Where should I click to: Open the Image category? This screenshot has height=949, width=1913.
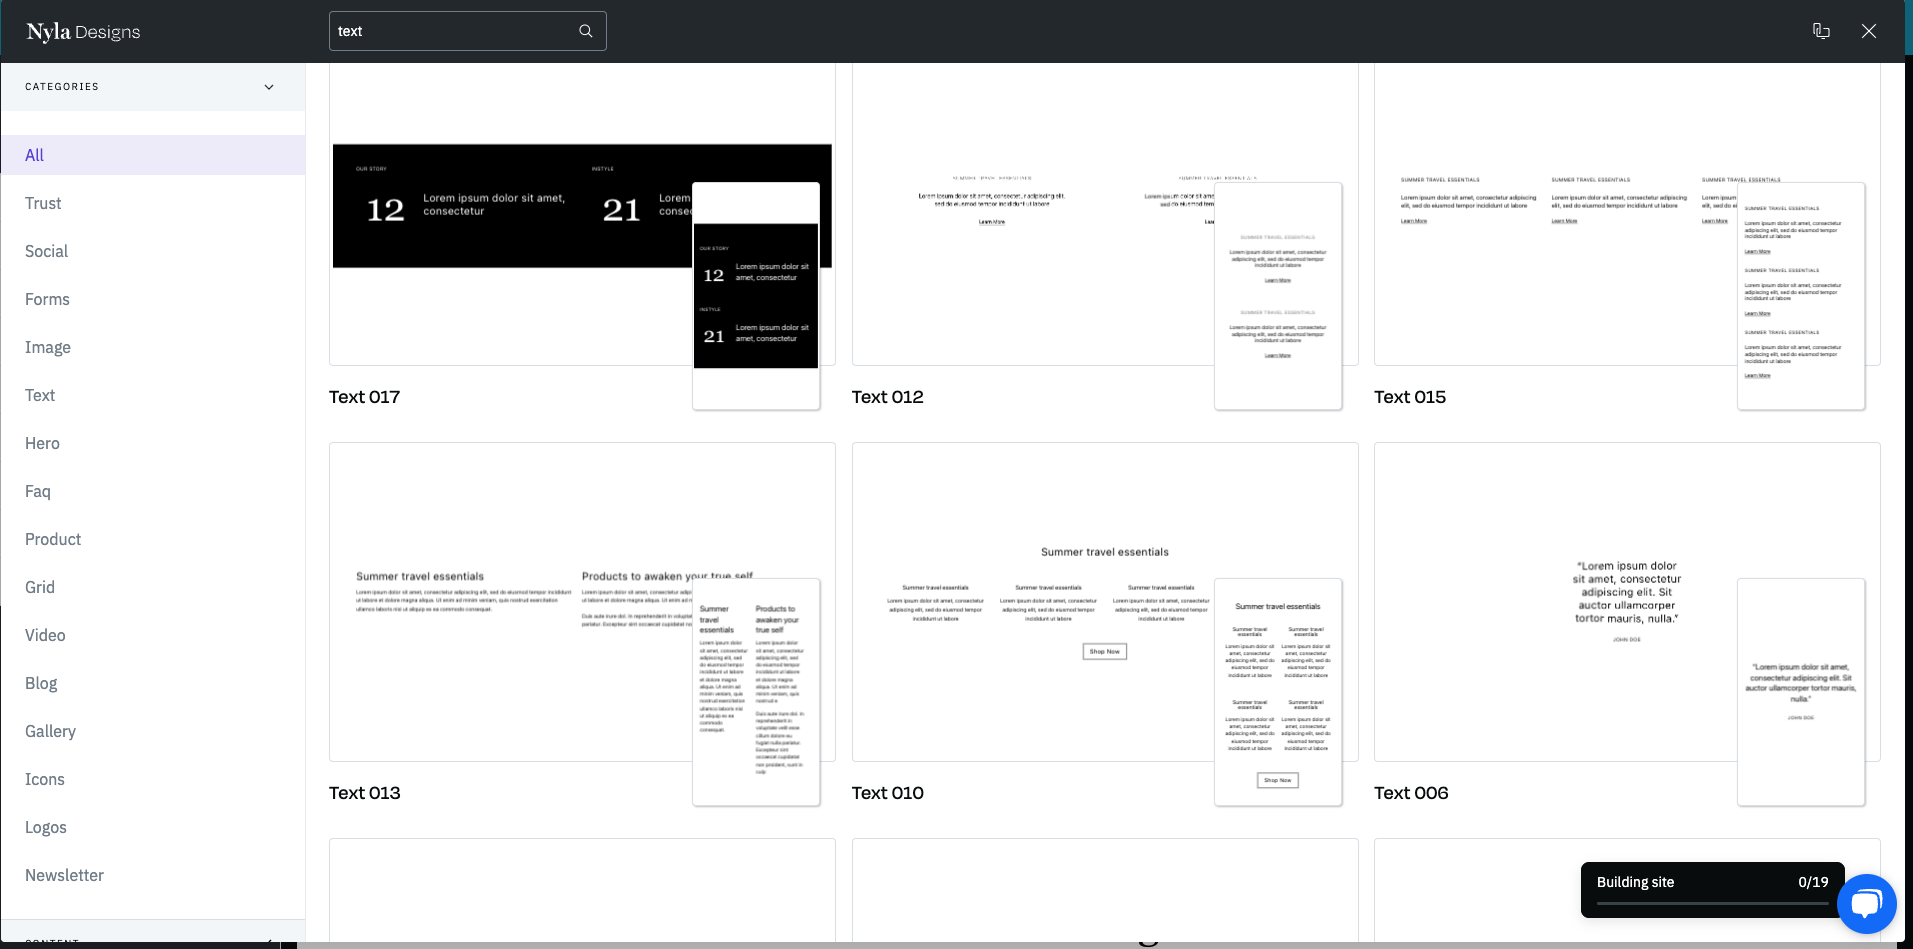click(x=153, y=347)
